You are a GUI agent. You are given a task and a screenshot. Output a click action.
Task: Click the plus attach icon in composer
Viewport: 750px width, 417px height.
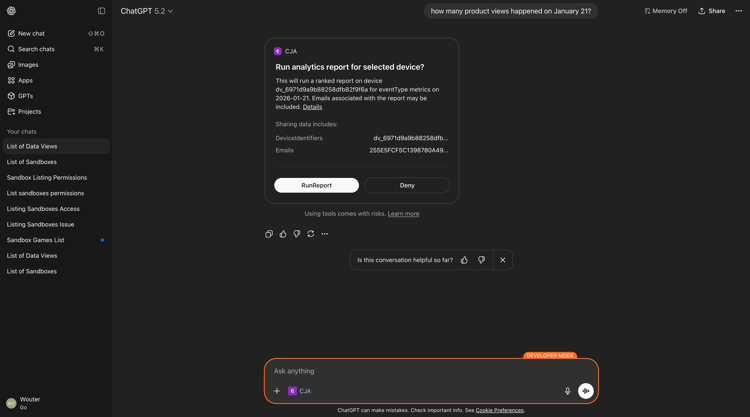click(x=276, y=391)
